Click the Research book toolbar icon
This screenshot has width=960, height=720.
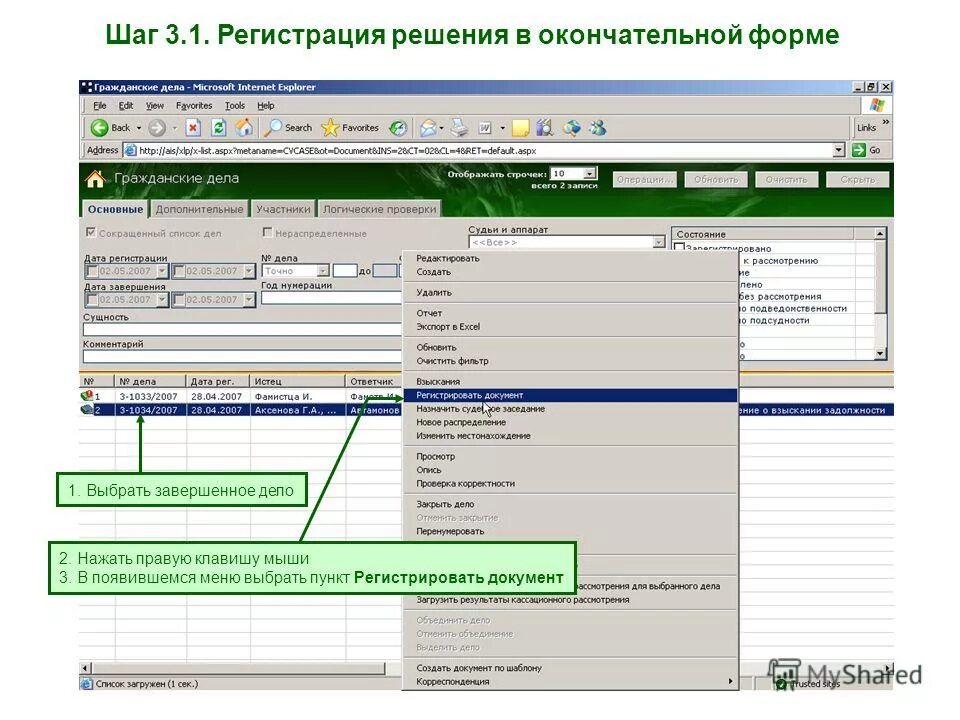[545, 128]
